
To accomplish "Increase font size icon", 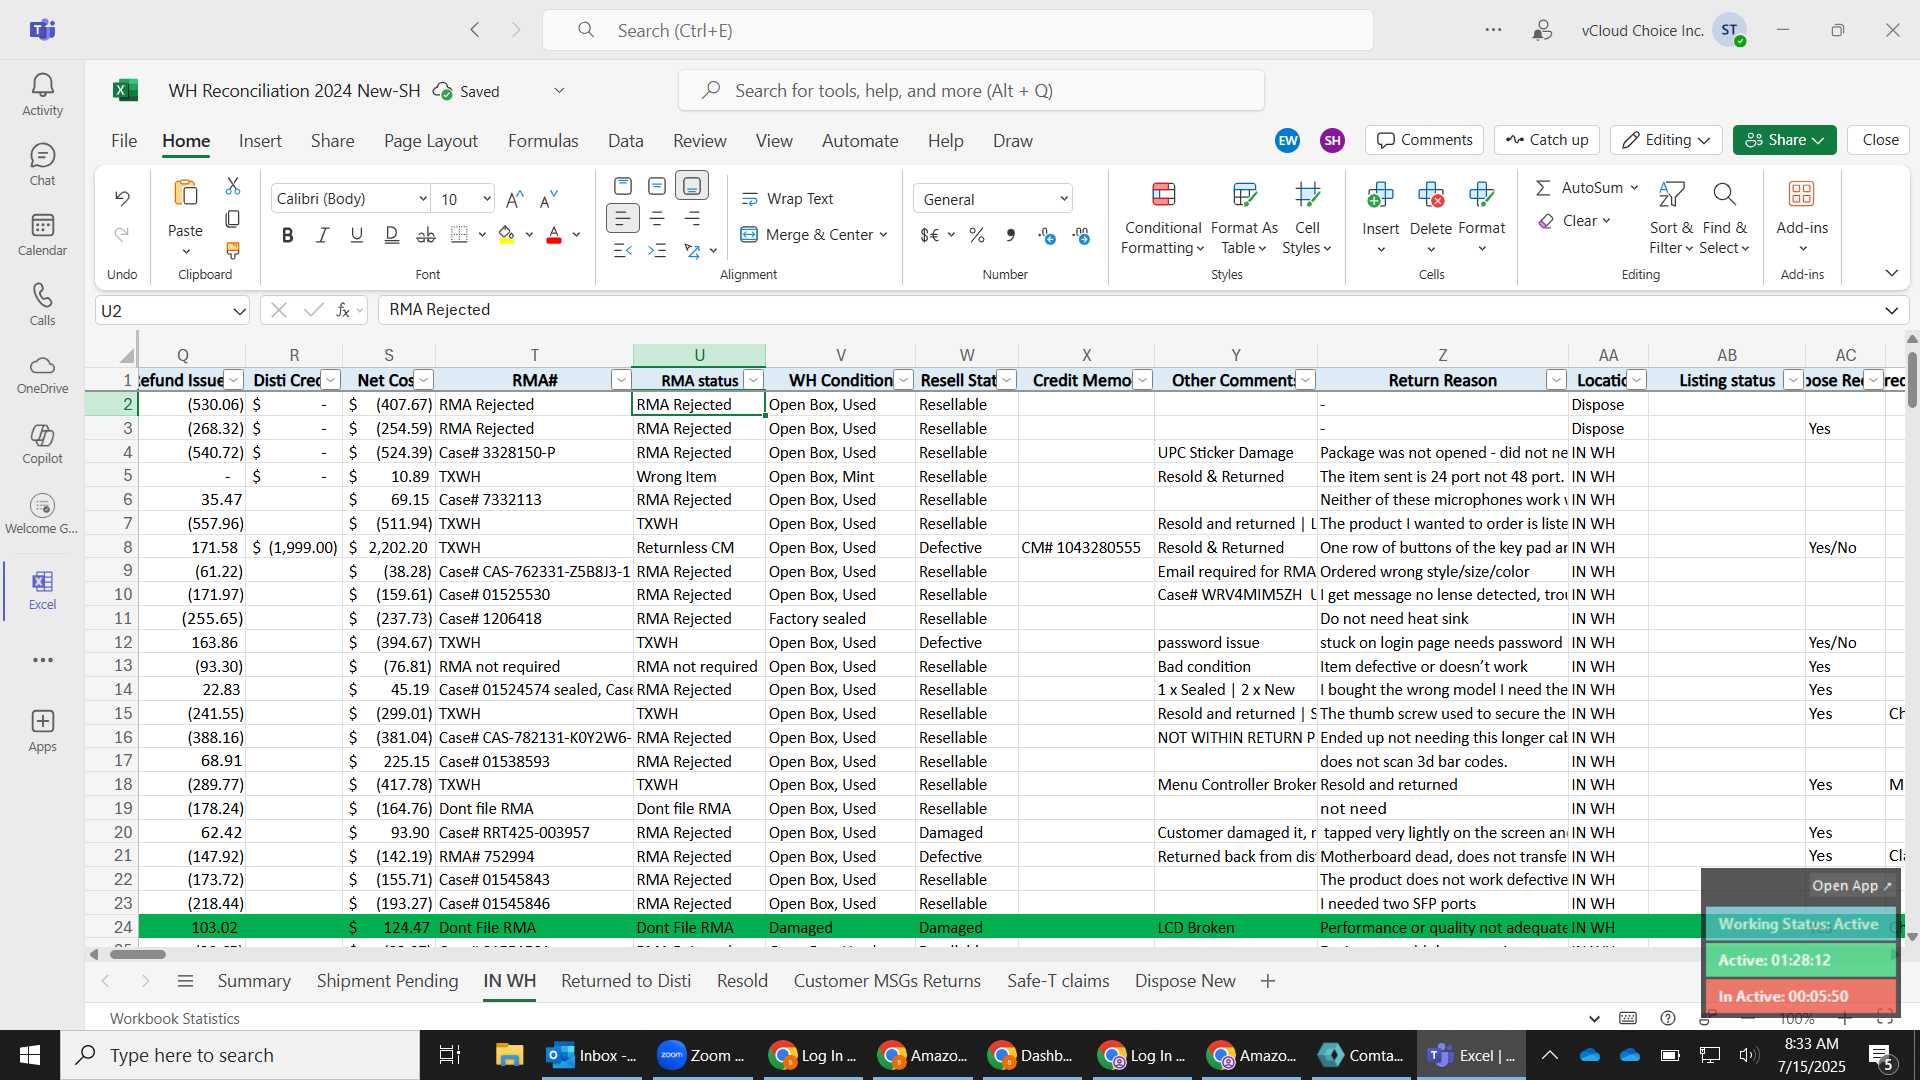I will point(515,199).
